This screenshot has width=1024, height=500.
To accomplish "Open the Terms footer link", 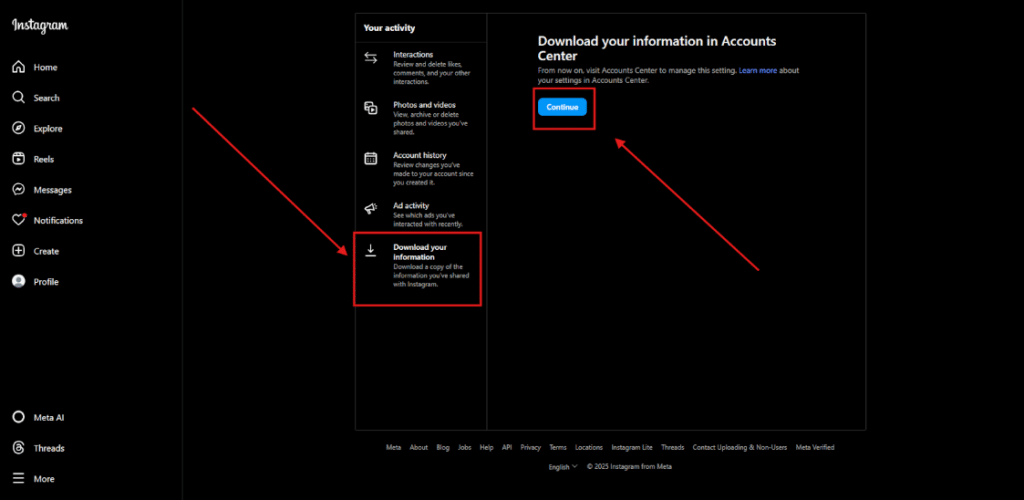I will [x=558, y=448].
